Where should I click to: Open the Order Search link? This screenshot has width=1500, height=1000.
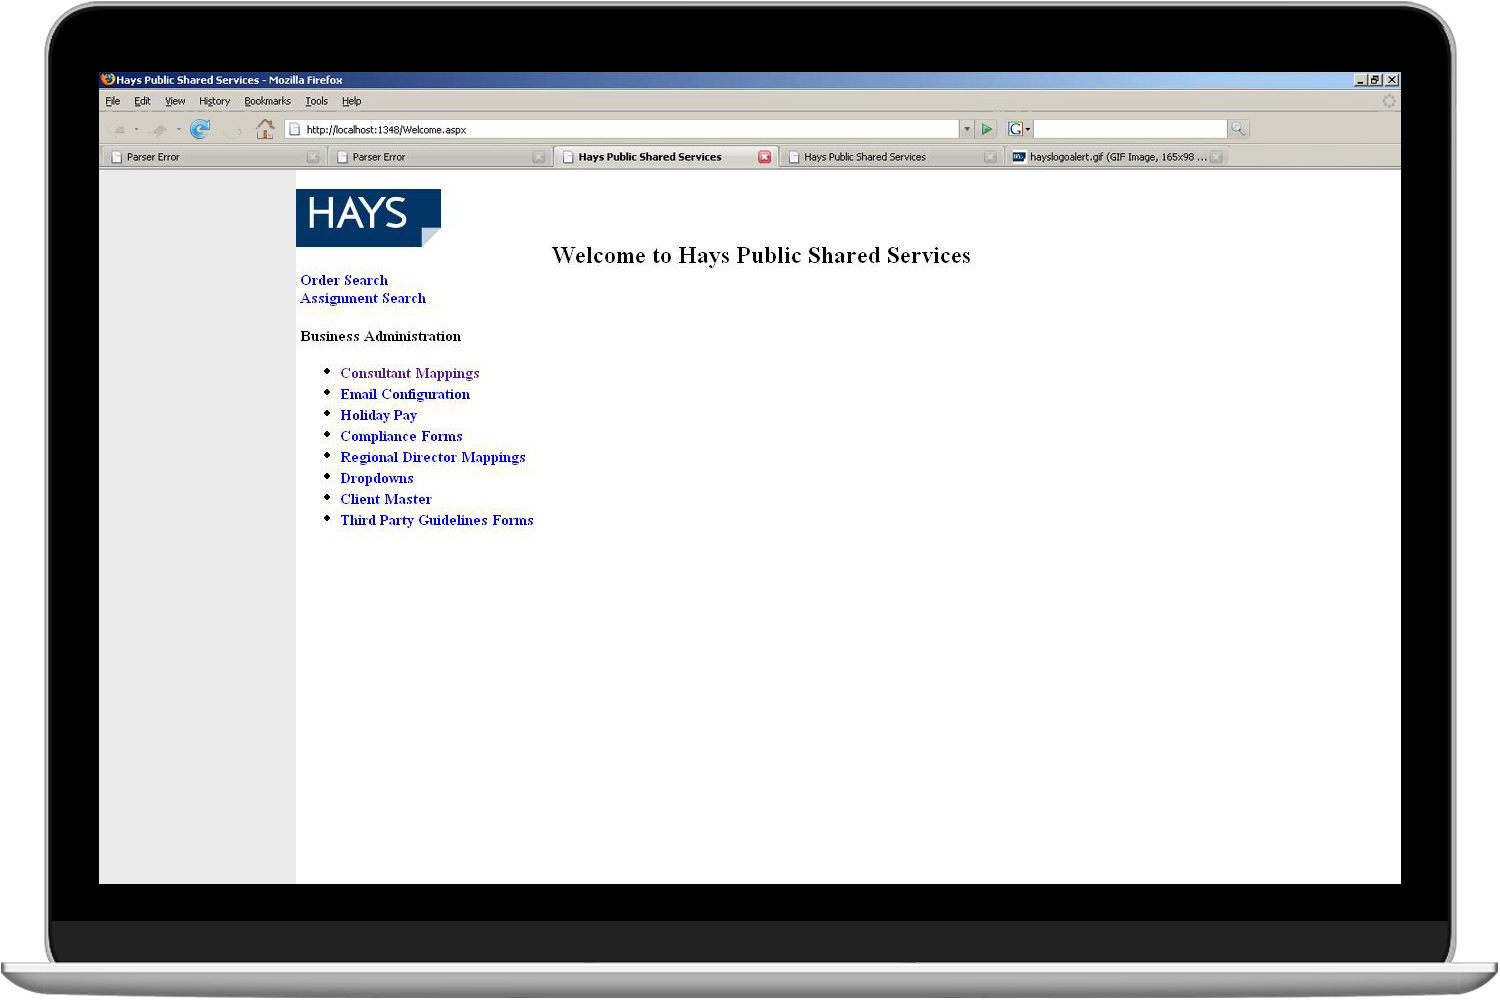(344, 280)
